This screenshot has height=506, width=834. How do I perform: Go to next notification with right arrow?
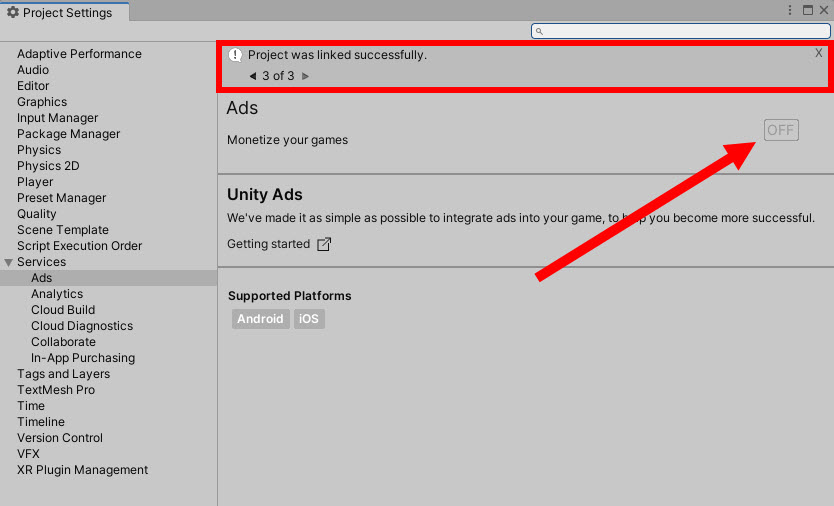(305, 76)
